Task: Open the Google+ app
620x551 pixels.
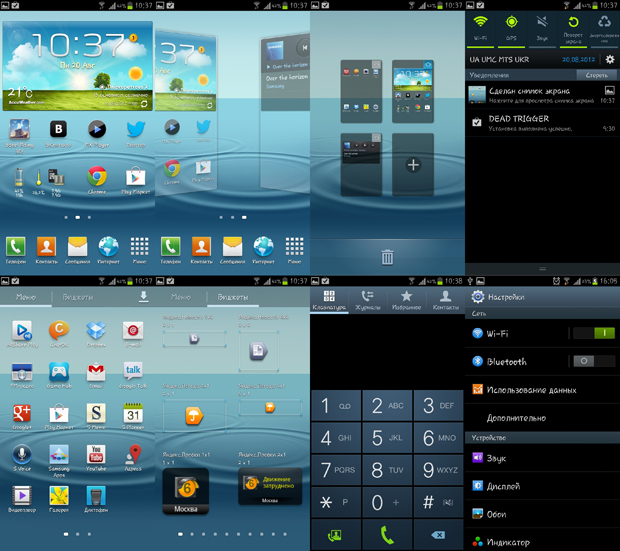Action: pos(22,413)
